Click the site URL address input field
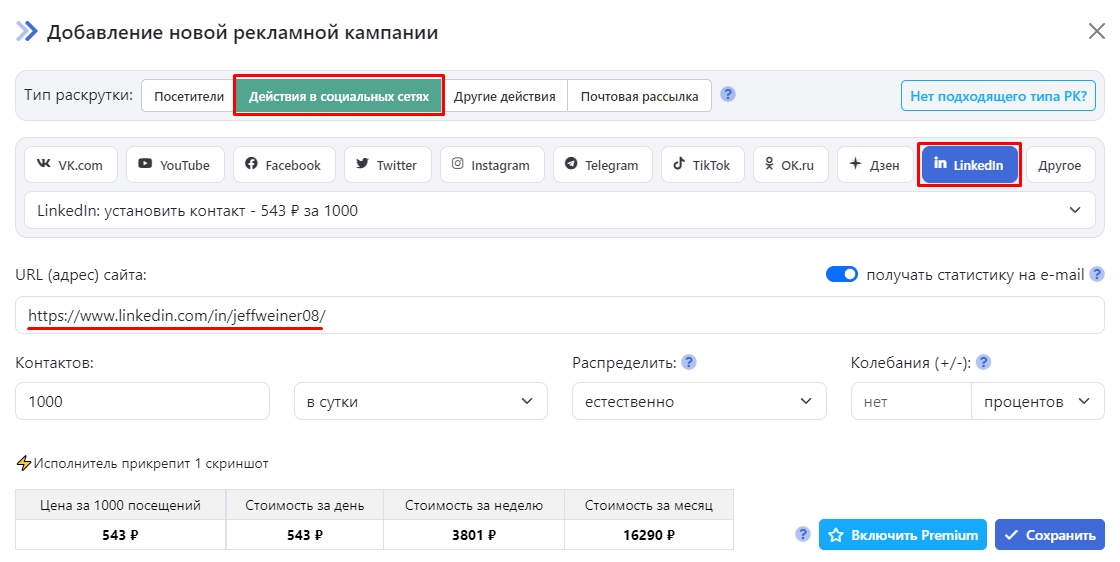The height and width of the screenshot is (562, 1120). click(x=560, y=316)
